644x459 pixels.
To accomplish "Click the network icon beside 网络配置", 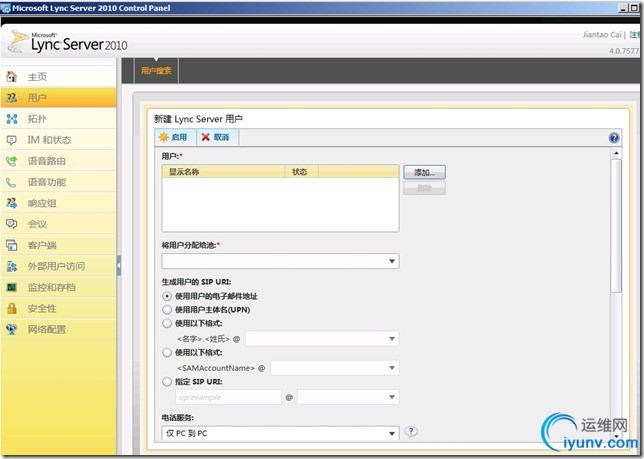I will [12, 329].
